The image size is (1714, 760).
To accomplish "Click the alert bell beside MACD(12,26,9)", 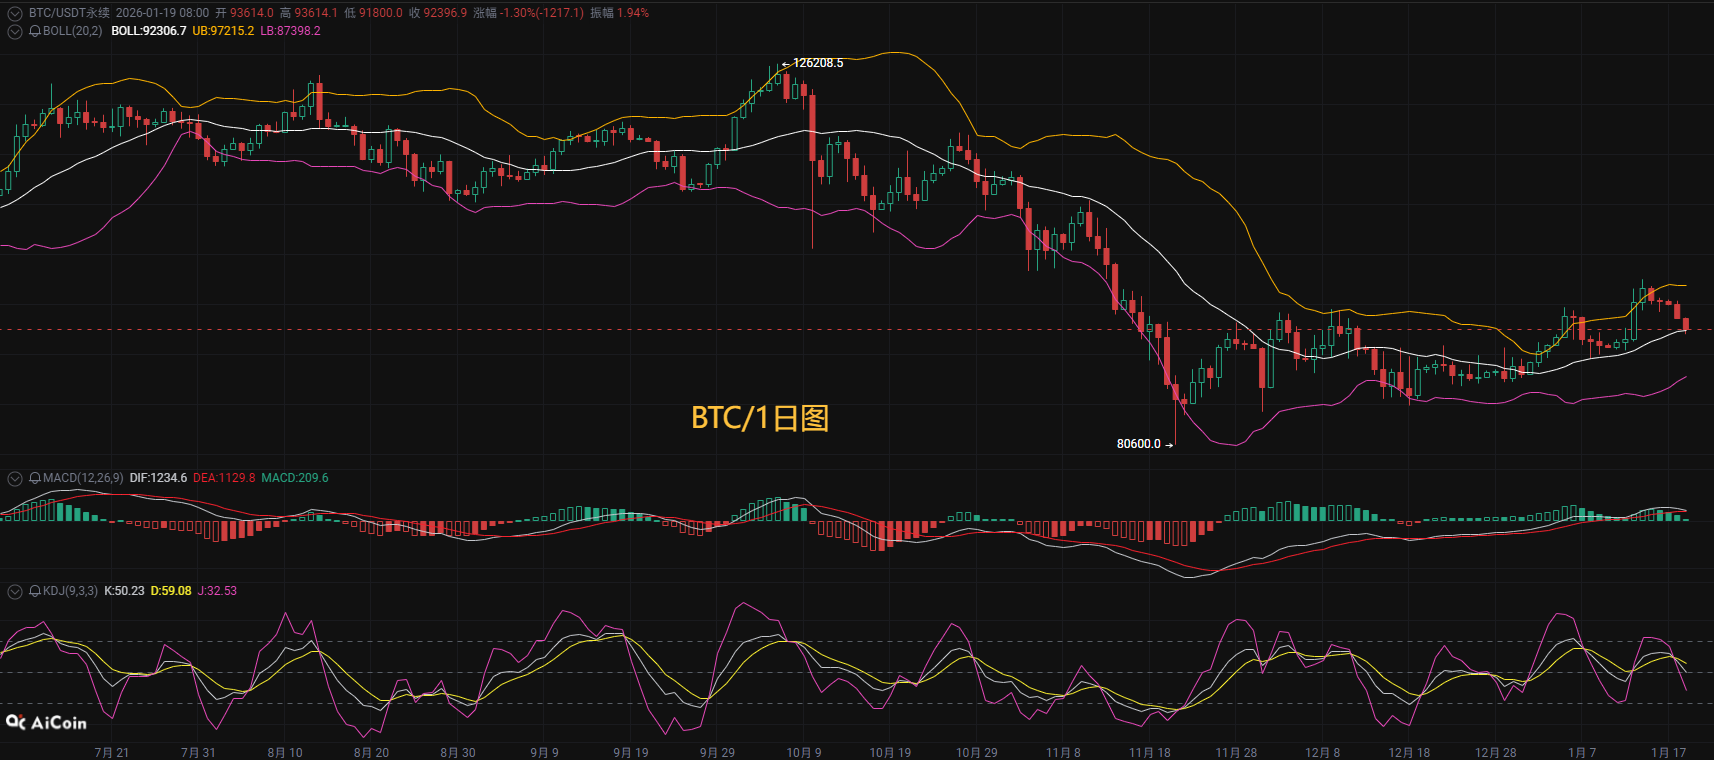I will pos(35,478).
